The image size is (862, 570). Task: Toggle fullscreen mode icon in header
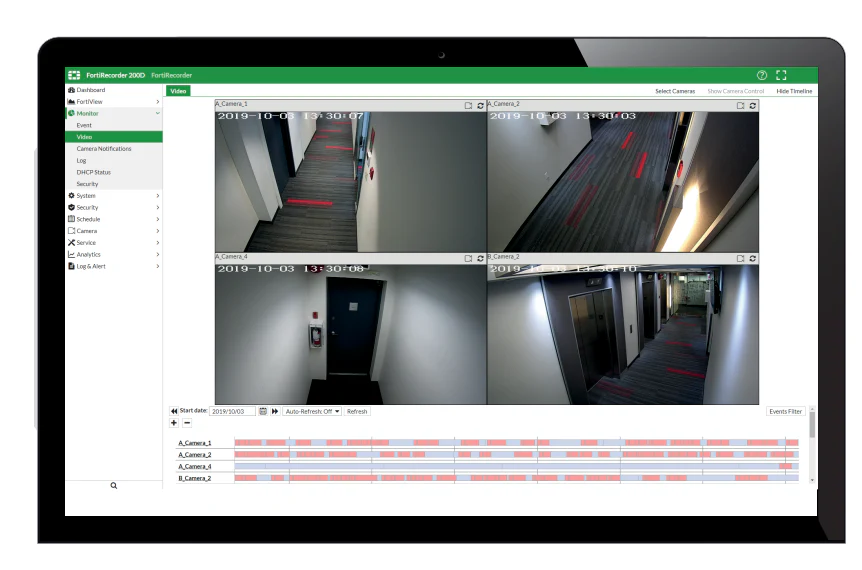[x=781, y=75]
